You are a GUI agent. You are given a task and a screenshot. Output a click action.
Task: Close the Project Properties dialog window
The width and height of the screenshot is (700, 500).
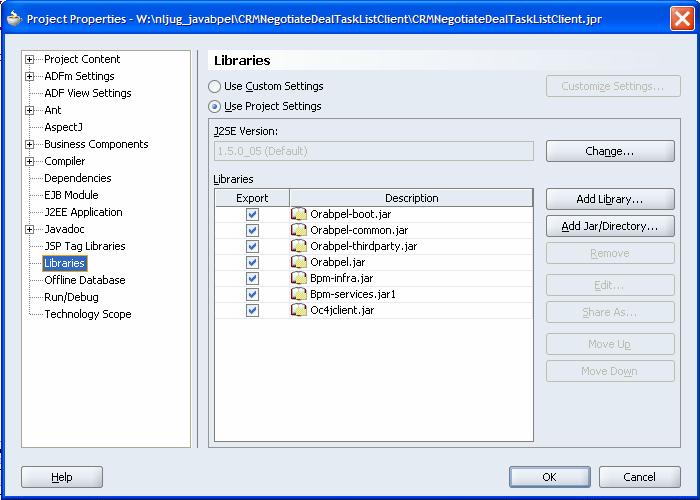tap(681, 17)
